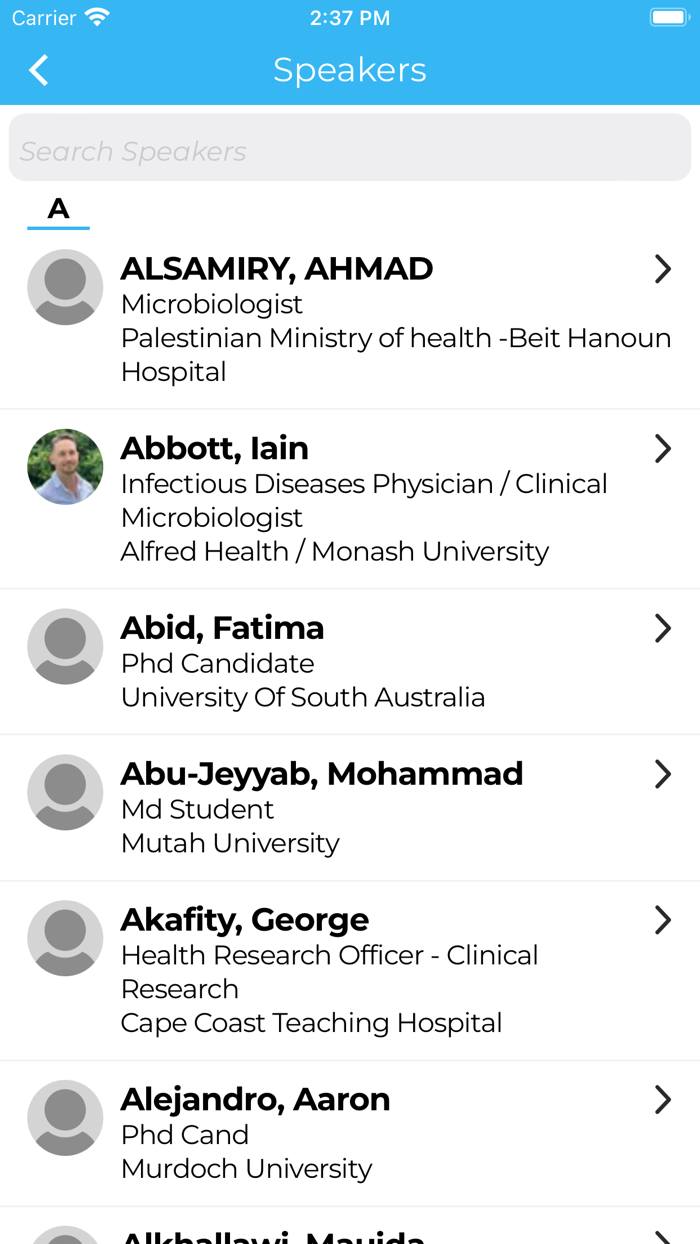Viewport: 700px width, 1244px height.
Task: Open speaker name ALSAMIRY, AHMAD
Action: click(x=277, y=269)
